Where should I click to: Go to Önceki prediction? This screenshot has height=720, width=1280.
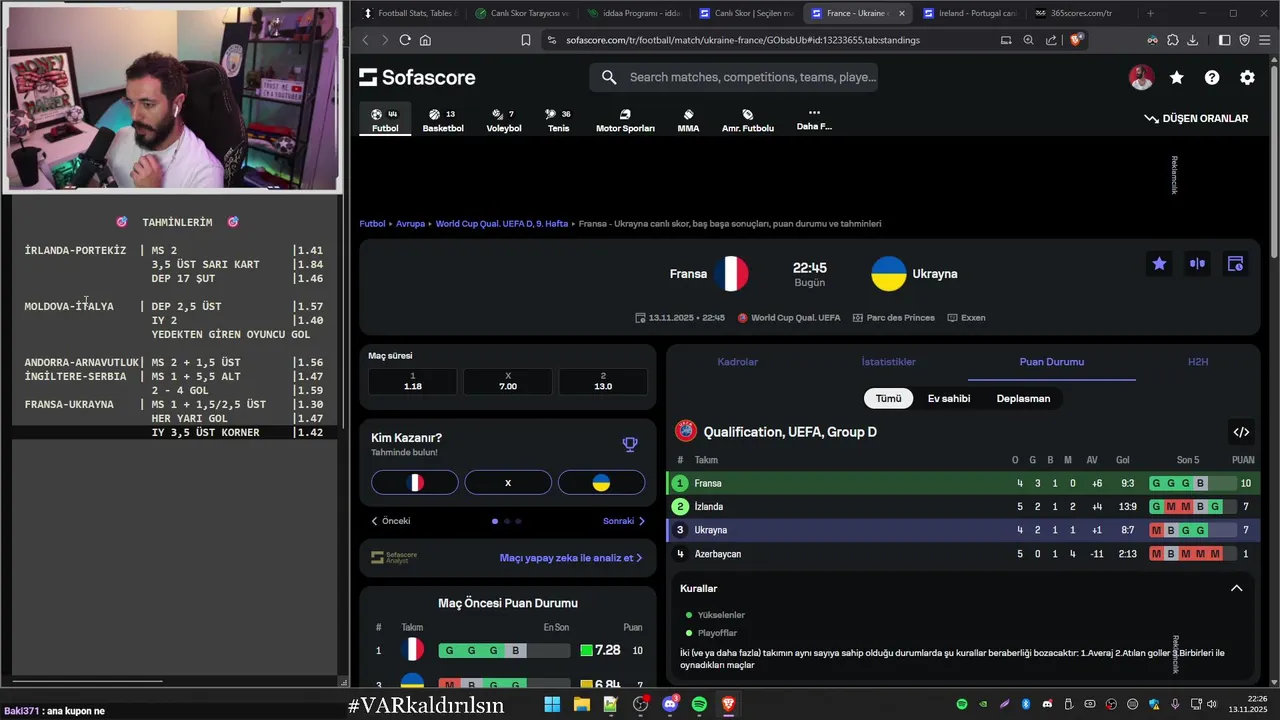(x=390, y=521)
